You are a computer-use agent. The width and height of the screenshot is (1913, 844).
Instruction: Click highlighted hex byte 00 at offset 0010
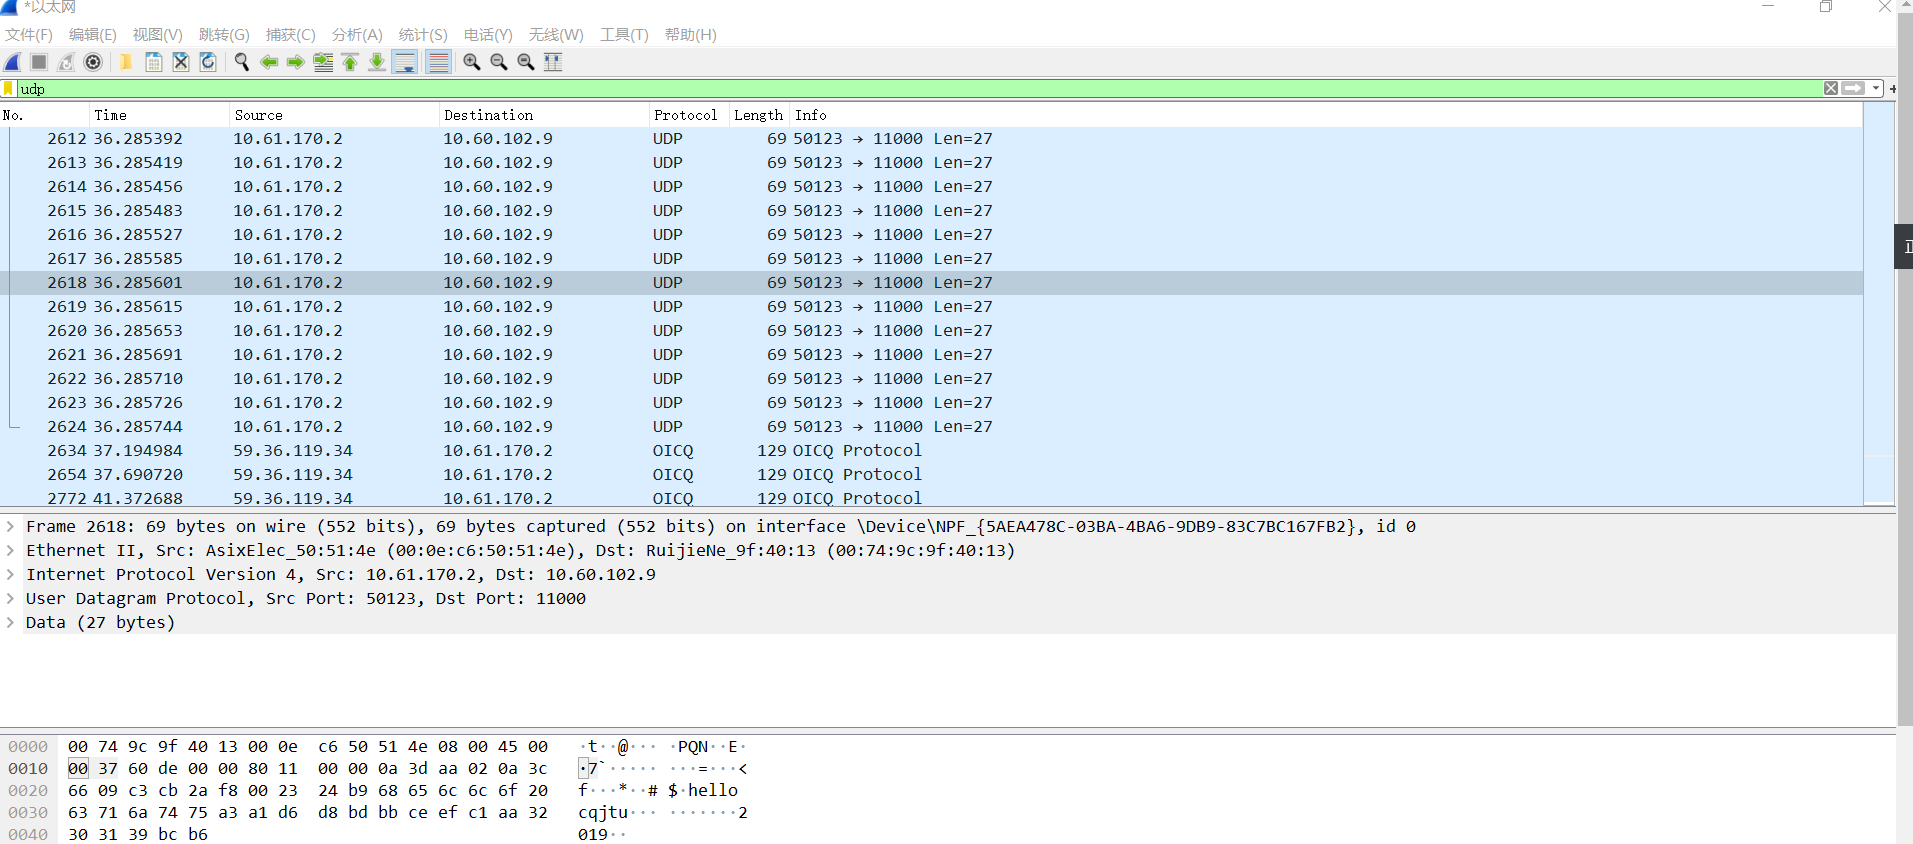(x=78, y=768)
